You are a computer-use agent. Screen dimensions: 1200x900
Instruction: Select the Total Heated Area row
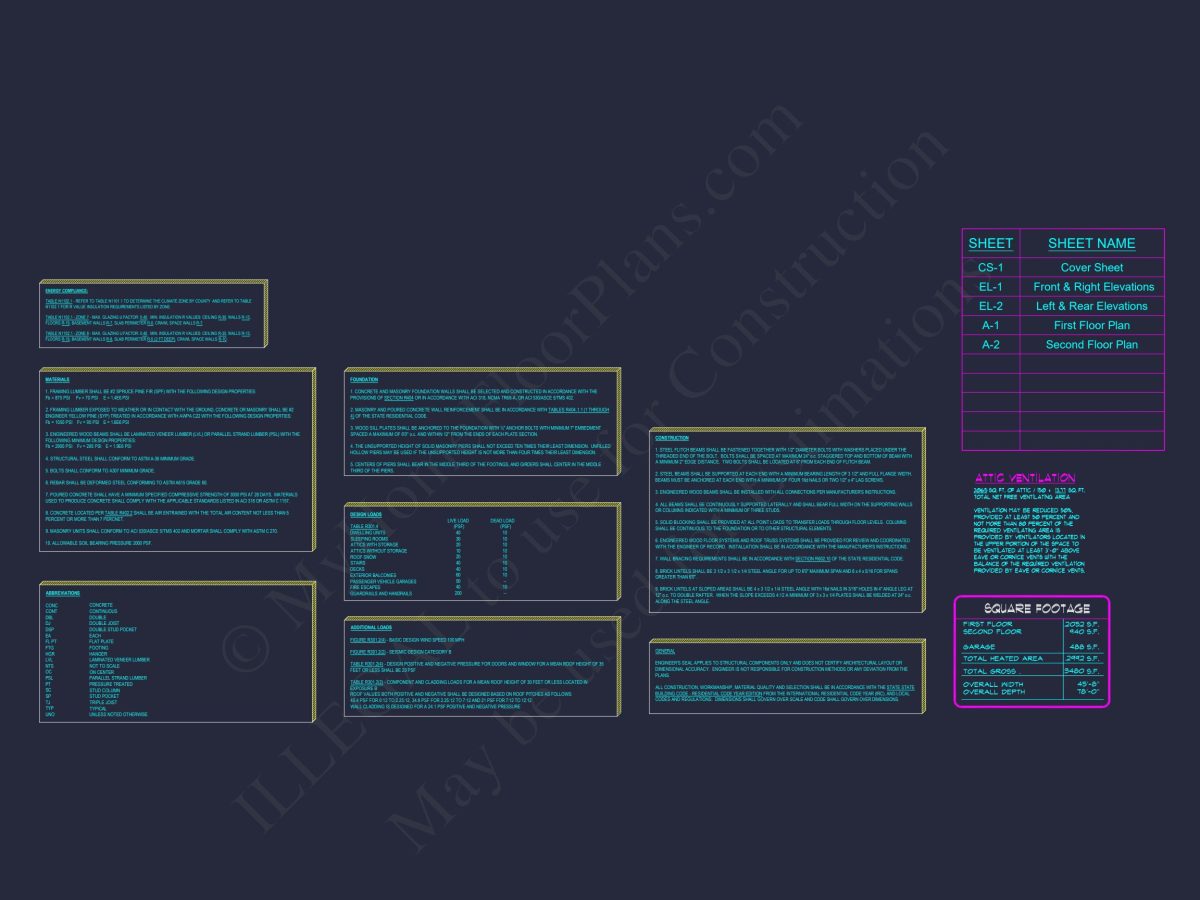(1031, 658)
